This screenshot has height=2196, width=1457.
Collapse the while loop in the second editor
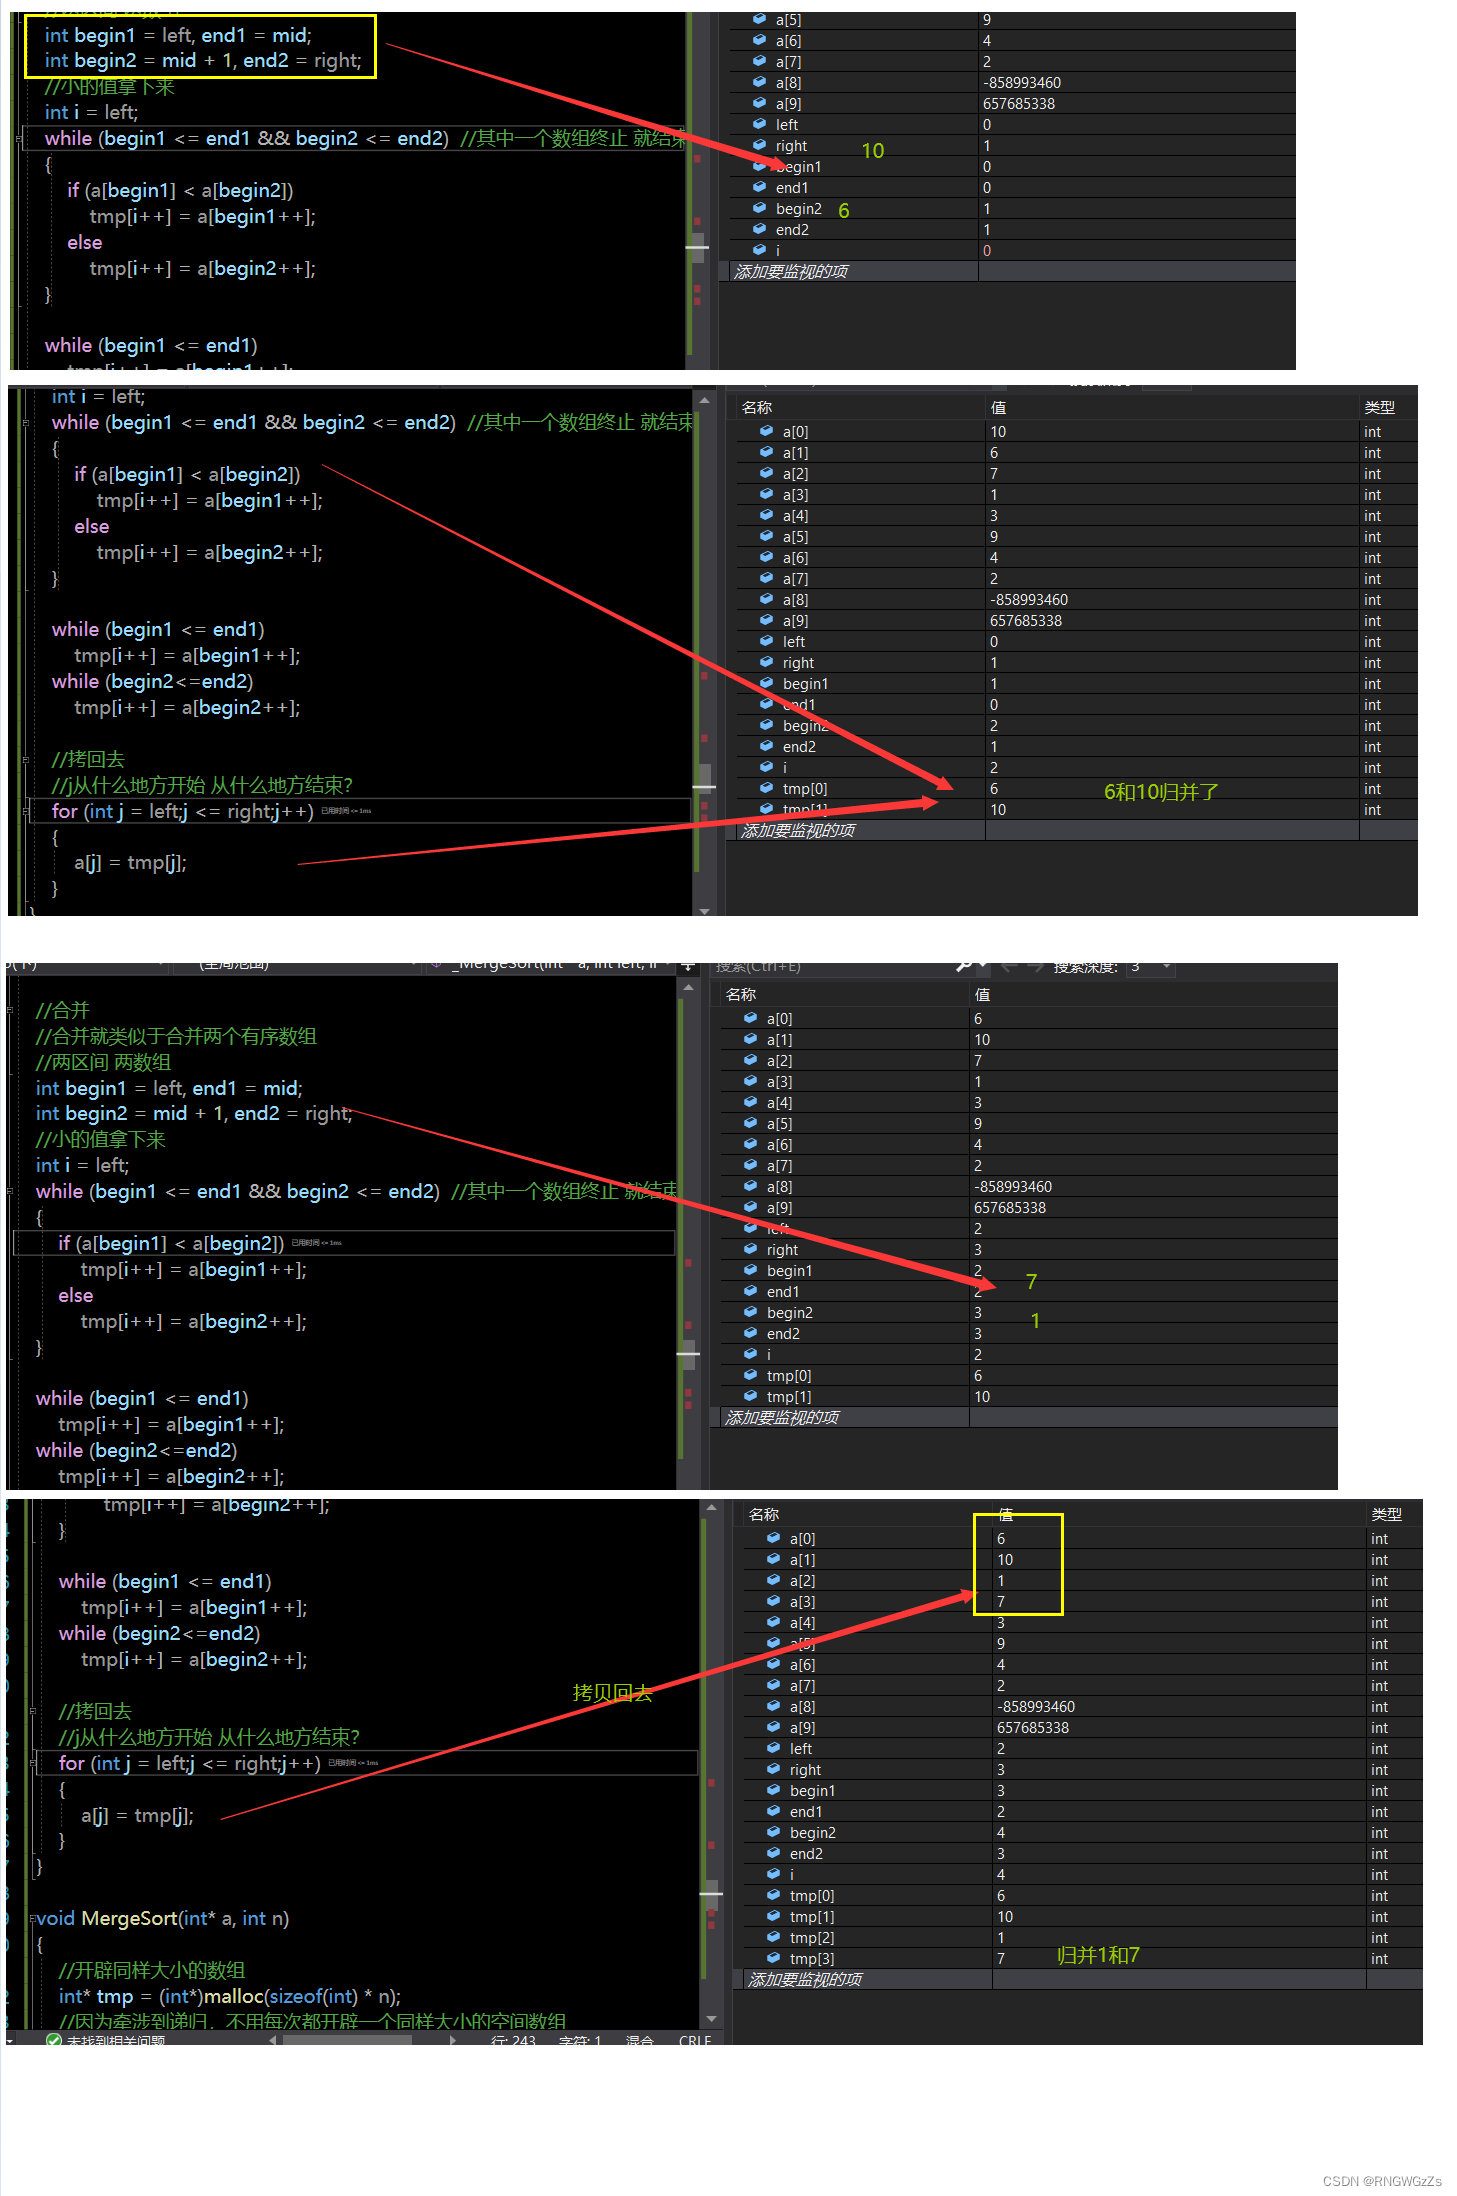27,422
